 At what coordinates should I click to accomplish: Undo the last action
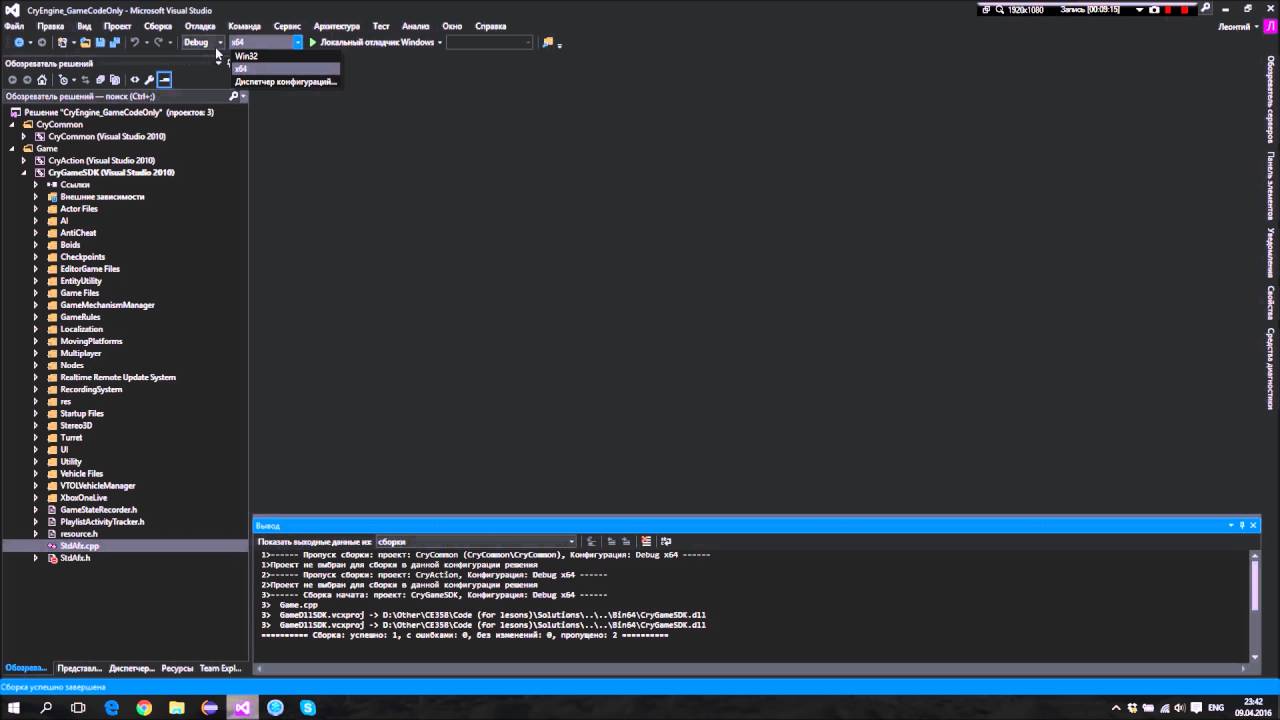pyautogui.click(x=134, y=43)
